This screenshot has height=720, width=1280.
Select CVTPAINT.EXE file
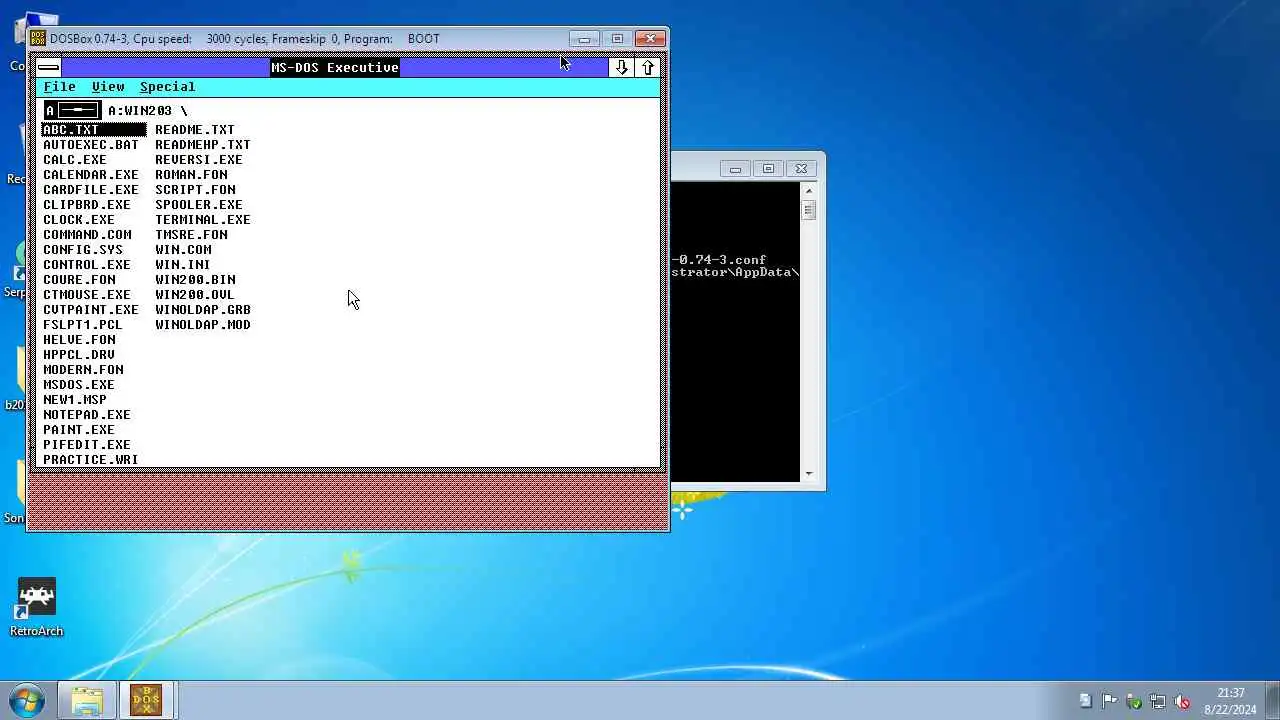[x=91, y=310]
